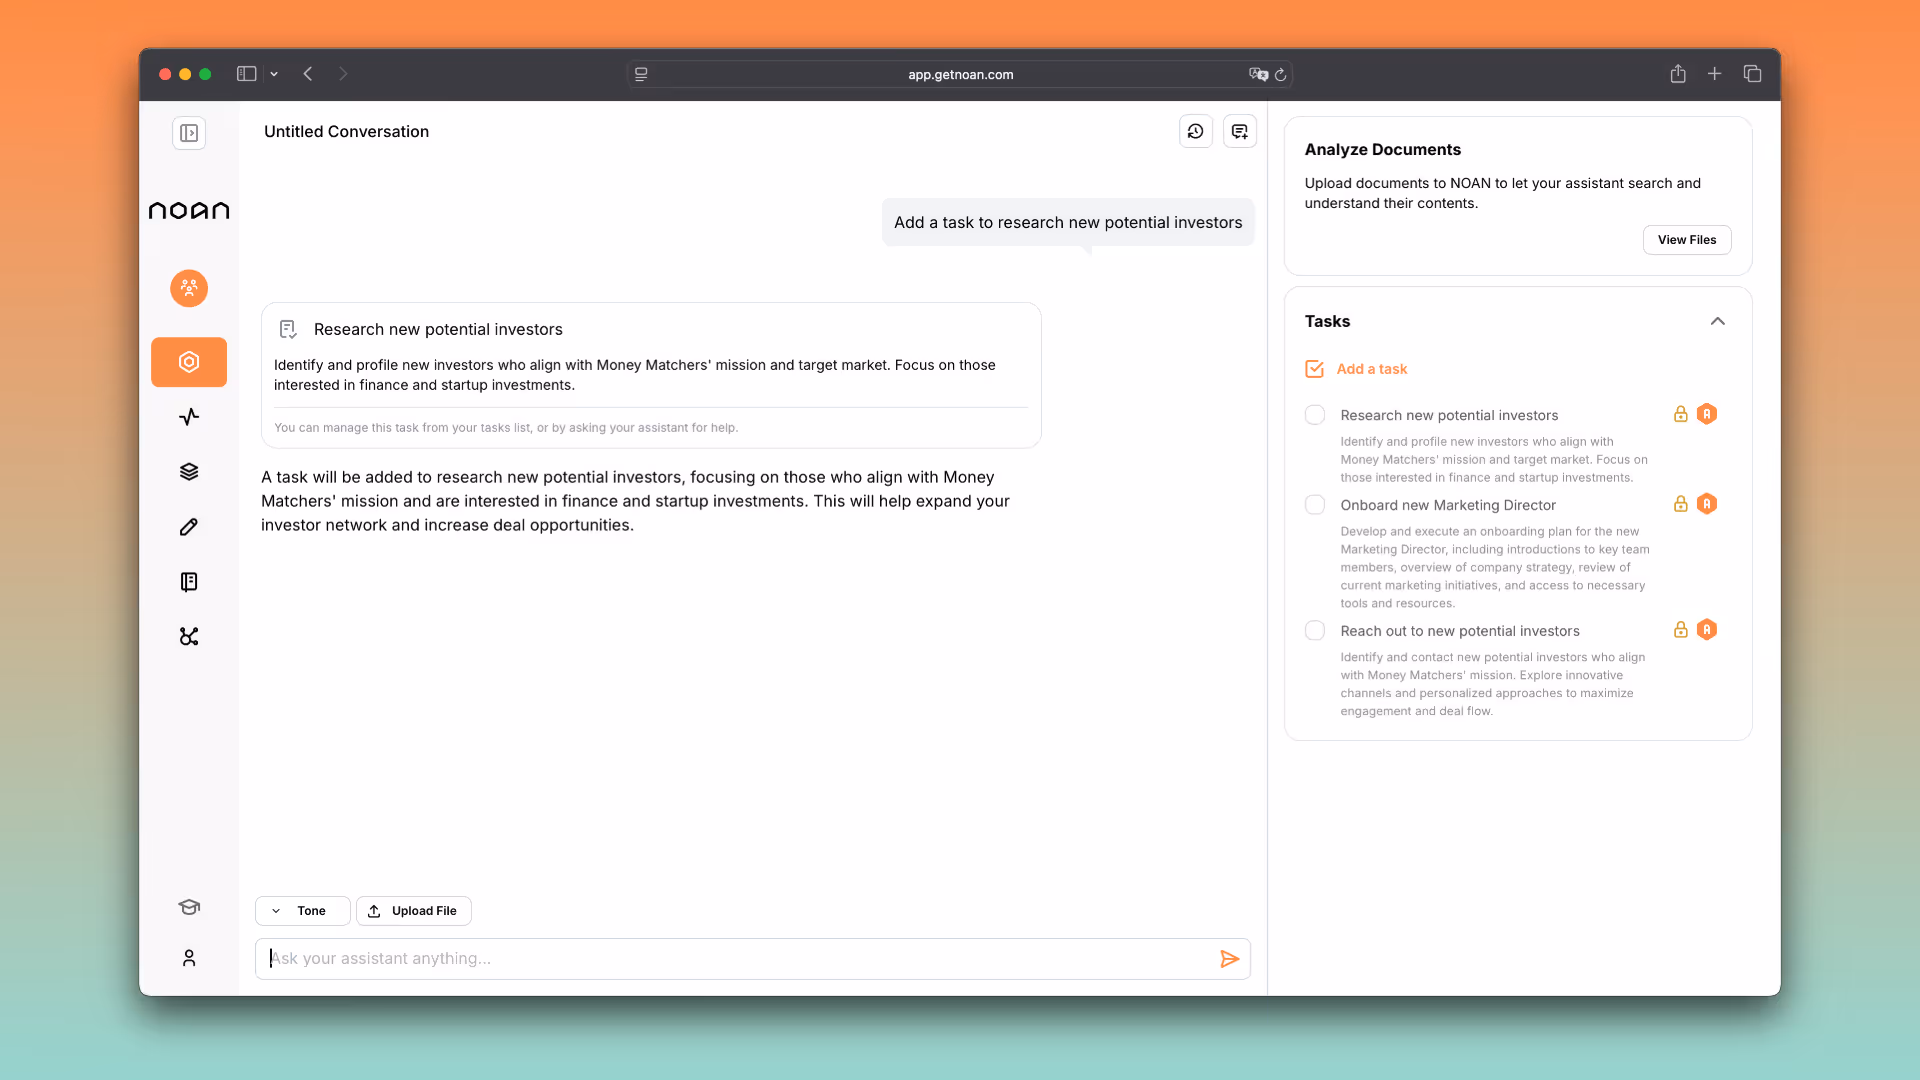Toggle the NOAN sidebar collapse icon

(x=189, y=133)
